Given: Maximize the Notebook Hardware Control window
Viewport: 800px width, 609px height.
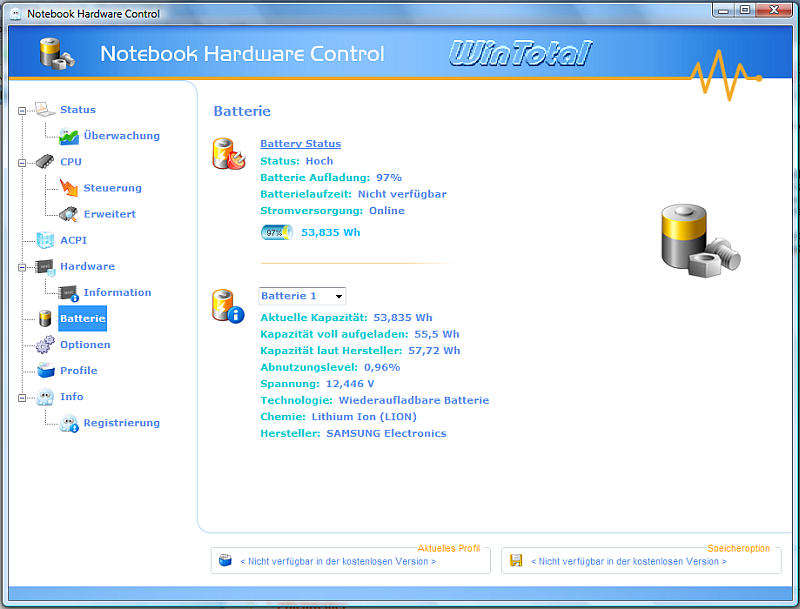Looking at the screenshot, I should click(x=745, y=10).
